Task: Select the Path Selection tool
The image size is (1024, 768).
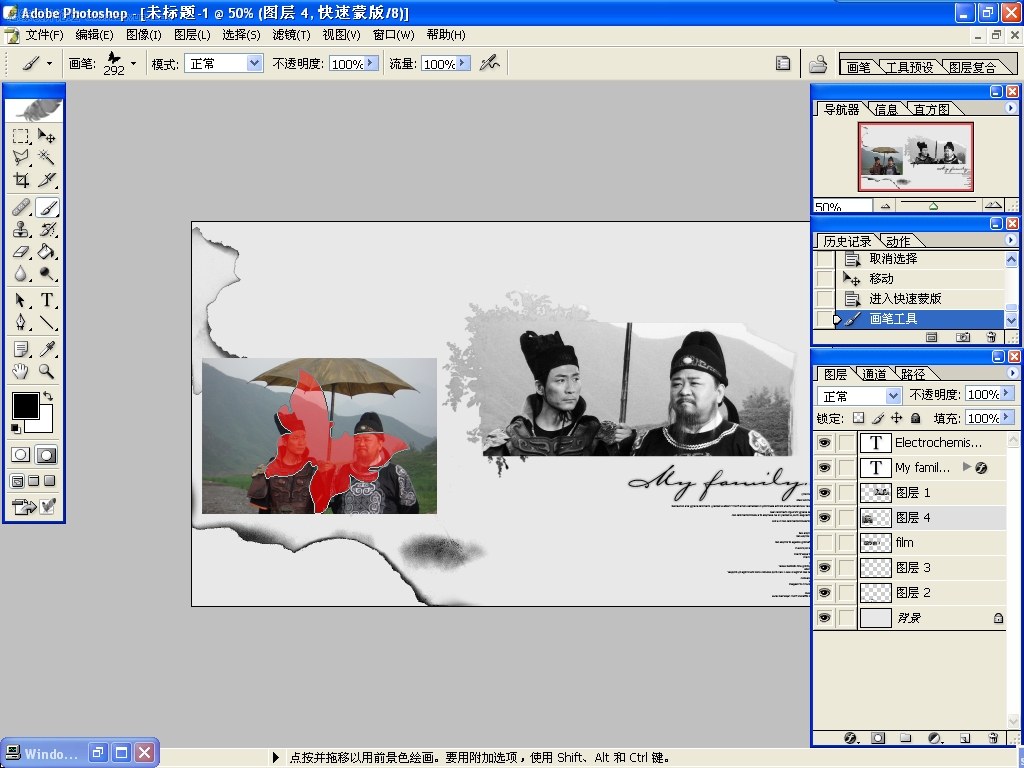Action: coord(21,300)
